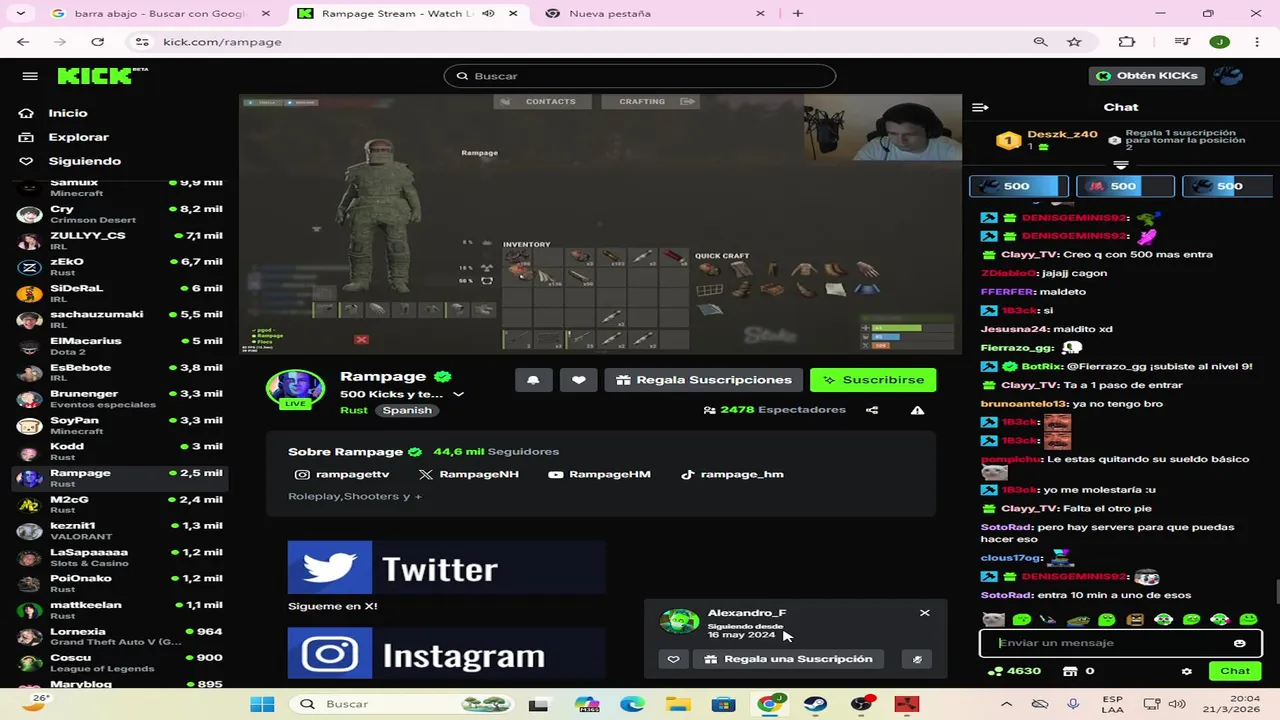This screenshot has width=1280, height=720.
Task: Open chat settings gear icon
Action: pyautogui.click(x=1187, y=671)
